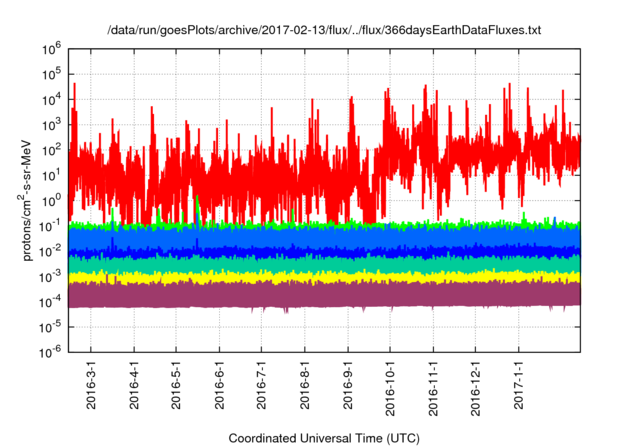Viewport: 640px width, 448px height.
Task: Click the 10^-6 y-axis tick label
Action: (52, 351)
